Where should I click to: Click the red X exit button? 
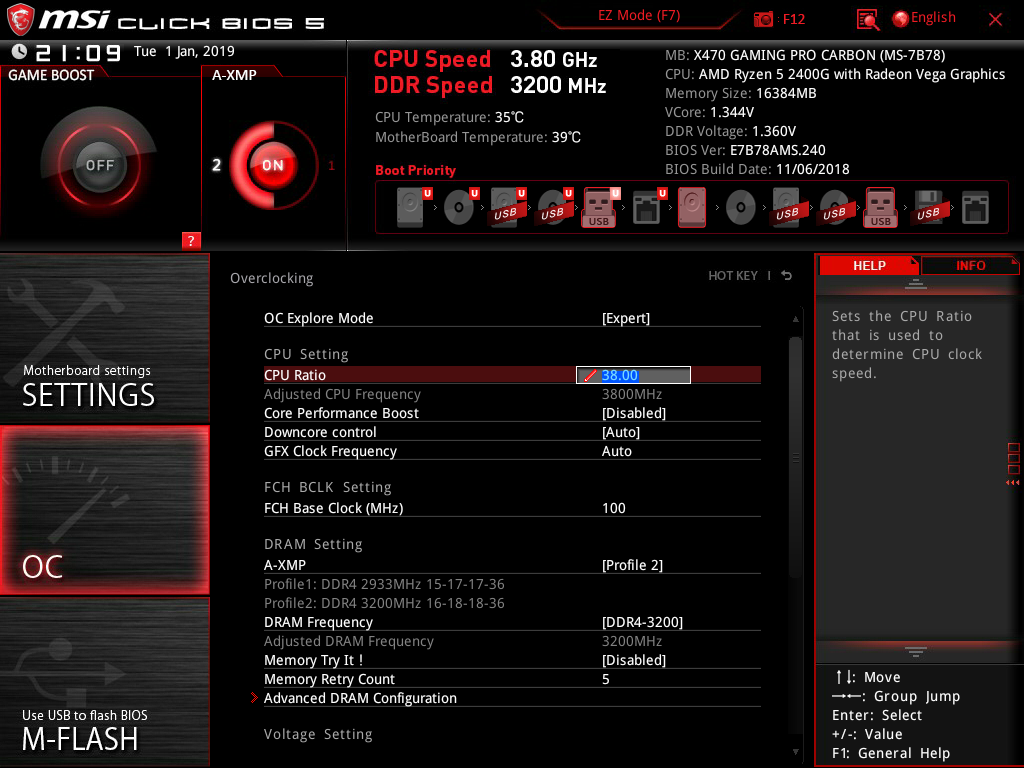tap(995, 20)
